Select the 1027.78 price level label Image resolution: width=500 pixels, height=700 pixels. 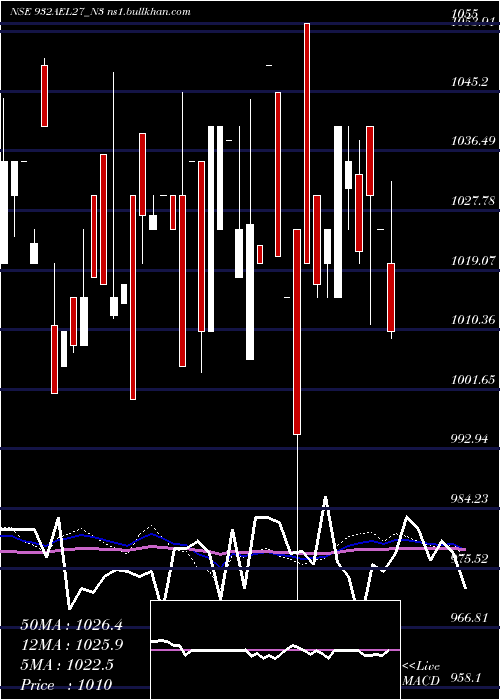tap(473, 201)
